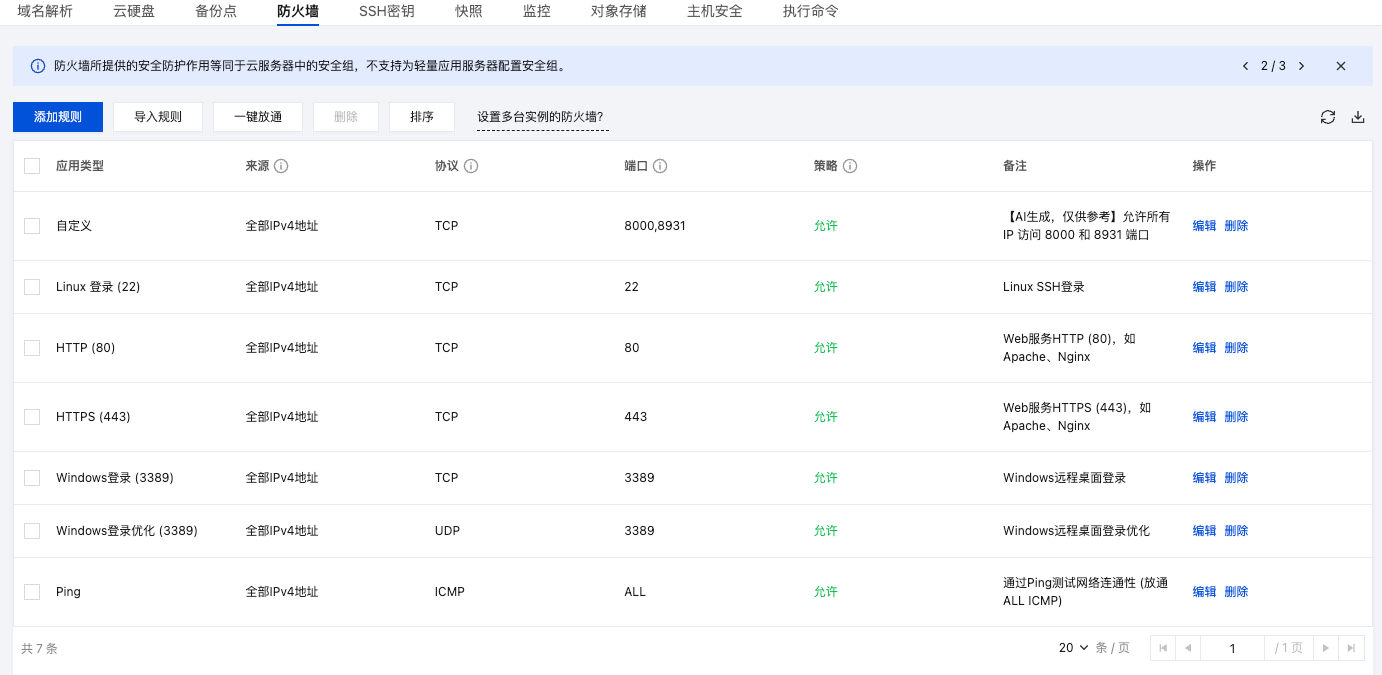
Task: Click the info icon beside 协议 header
Action: click(x=471, y=166)
